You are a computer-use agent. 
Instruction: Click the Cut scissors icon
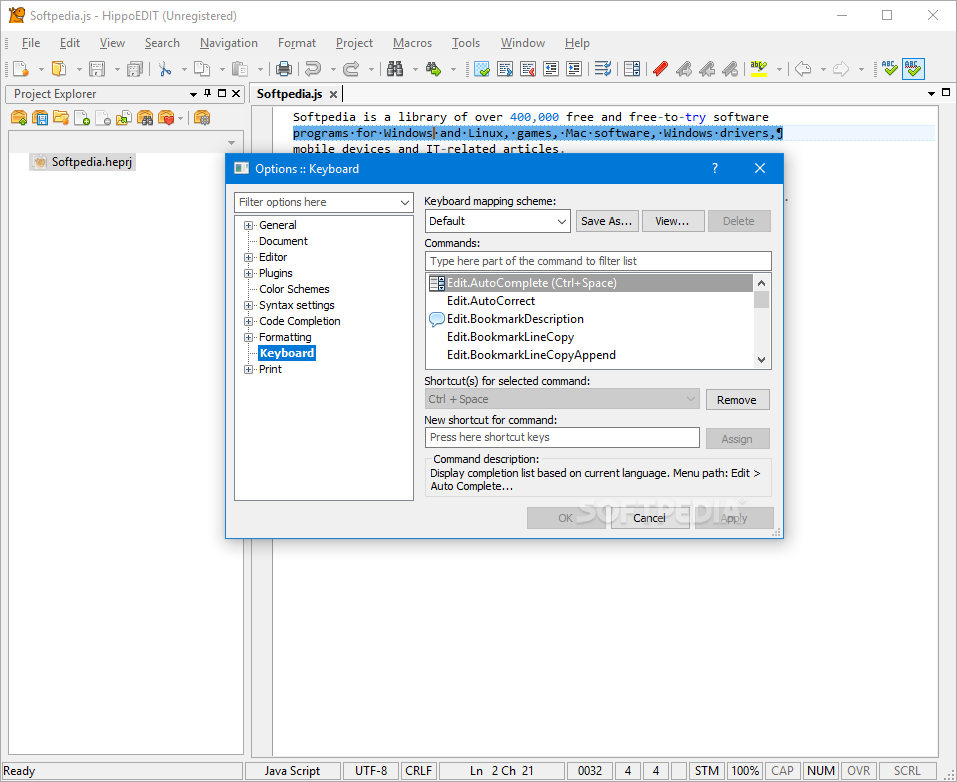pos(165,69)
